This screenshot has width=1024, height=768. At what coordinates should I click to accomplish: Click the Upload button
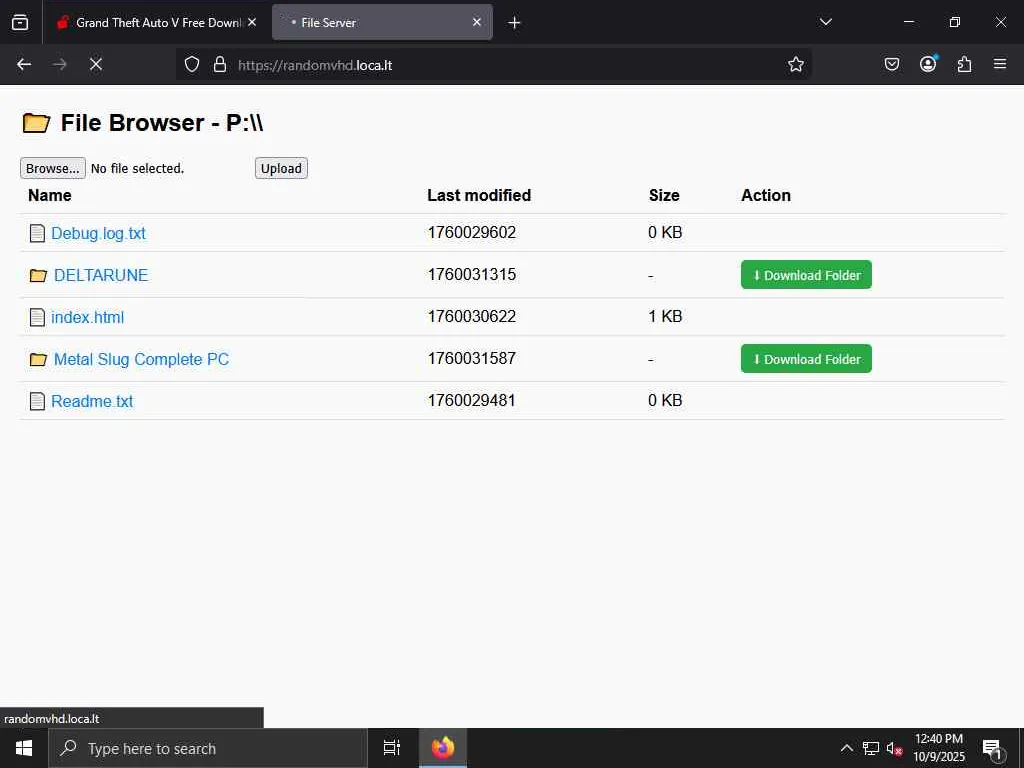pos(281,168)
